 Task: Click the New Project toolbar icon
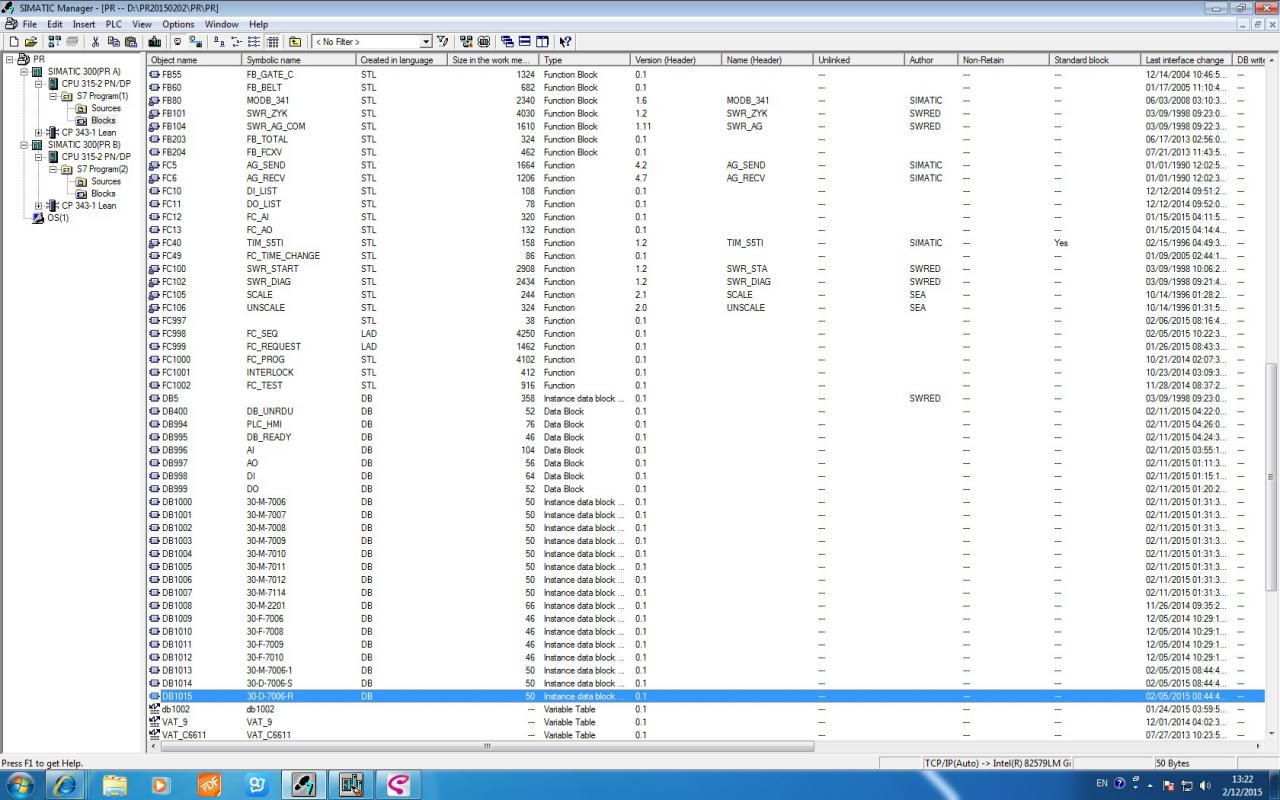(14, 42)
